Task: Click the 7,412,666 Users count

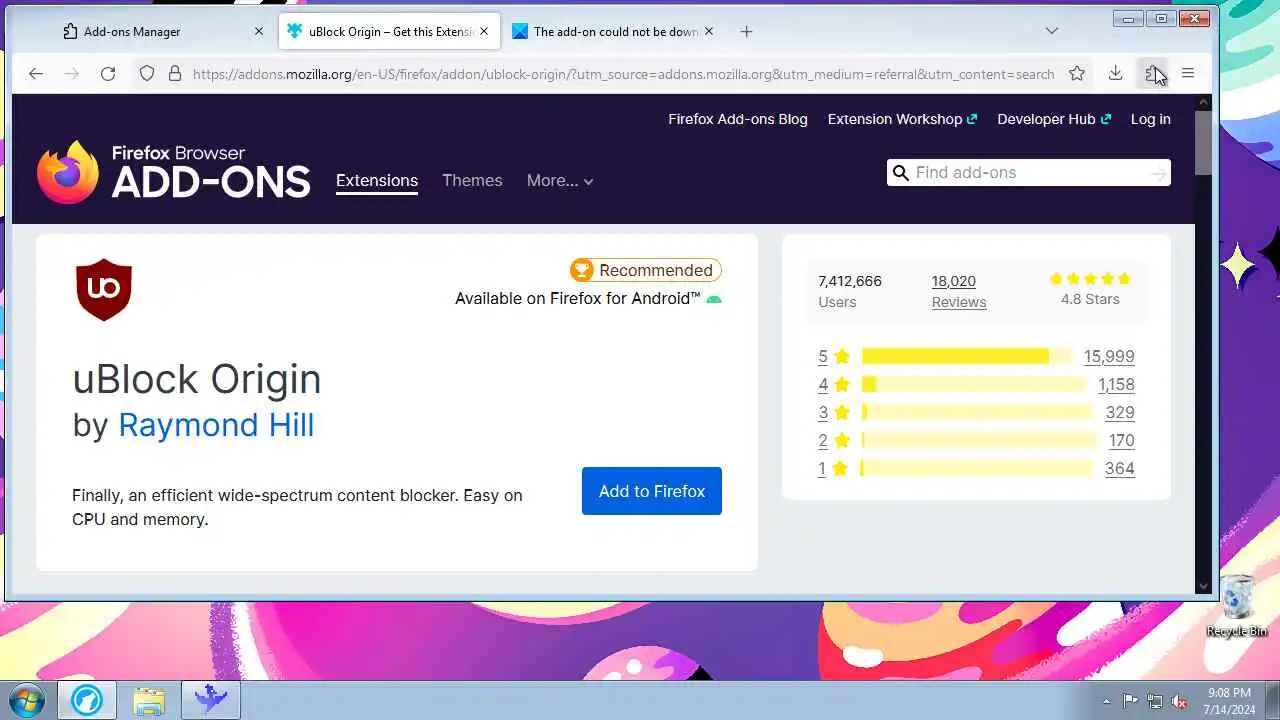Action: pos(850,291)
